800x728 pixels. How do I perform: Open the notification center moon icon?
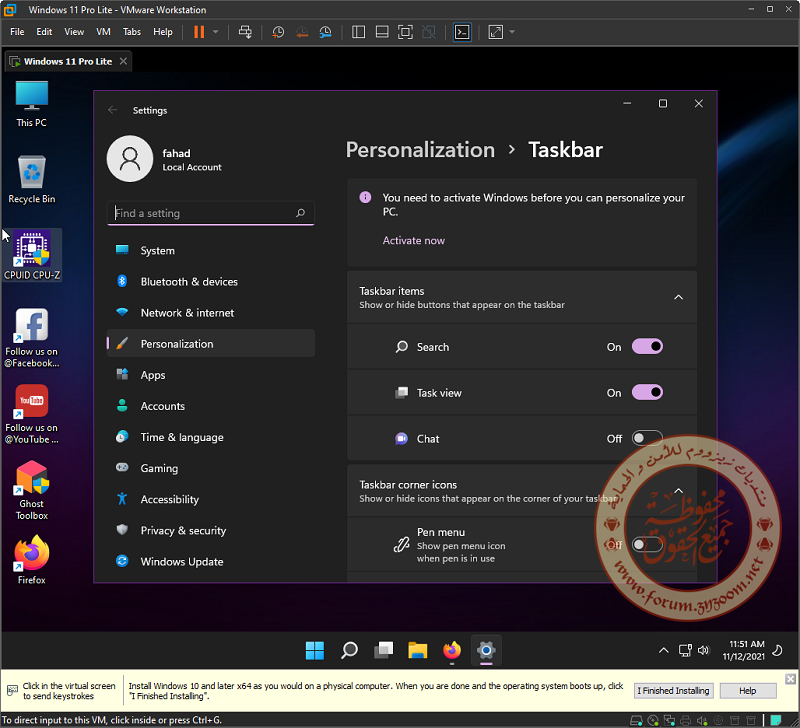(x=778, y=650)
